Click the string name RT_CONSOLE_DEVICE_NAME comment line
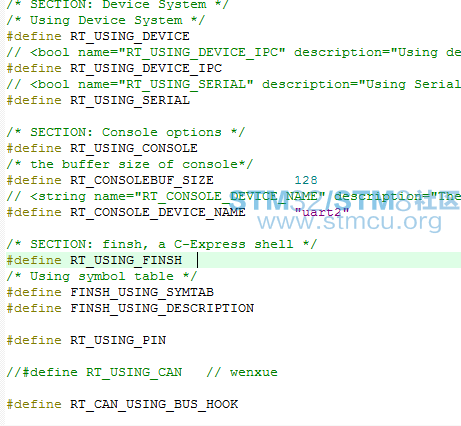Screen dimensions: 461x426 [x=234, y=196]
